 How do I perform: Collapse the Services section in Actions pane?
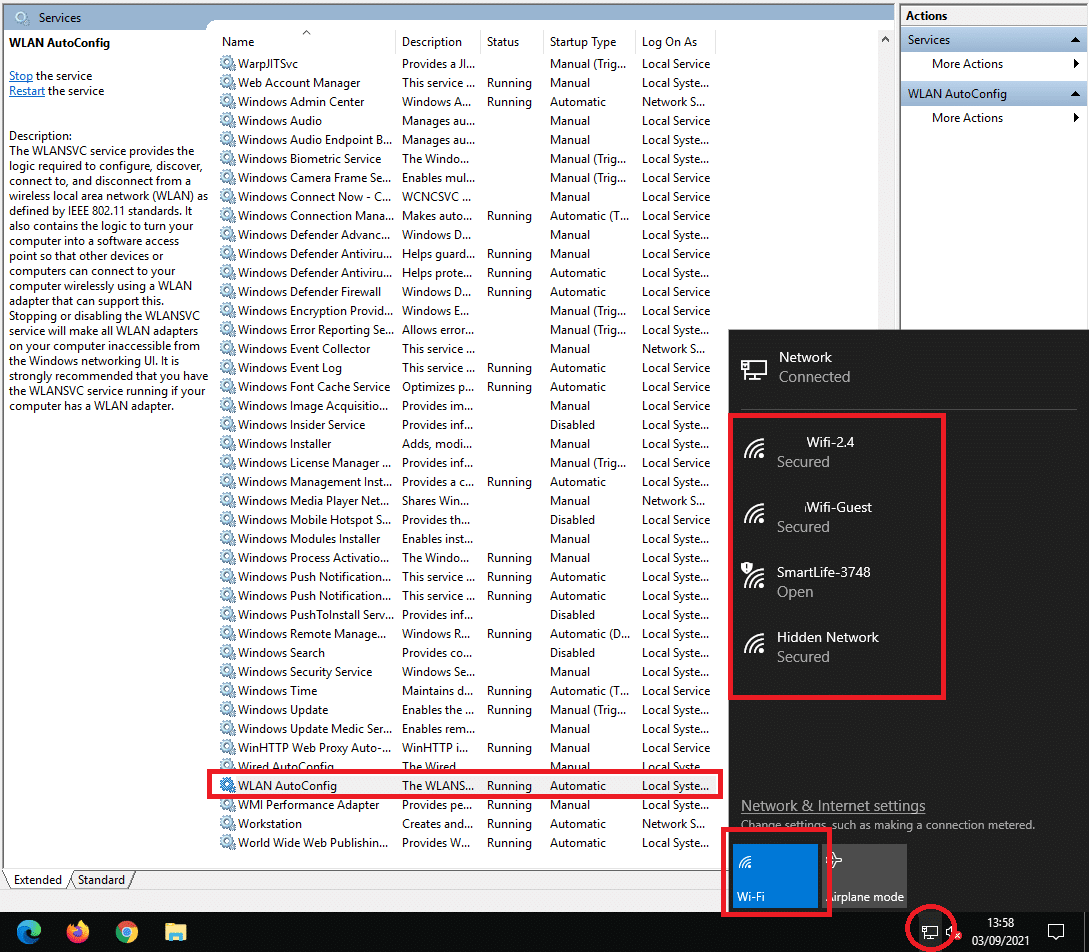[x=1075, y=40]
